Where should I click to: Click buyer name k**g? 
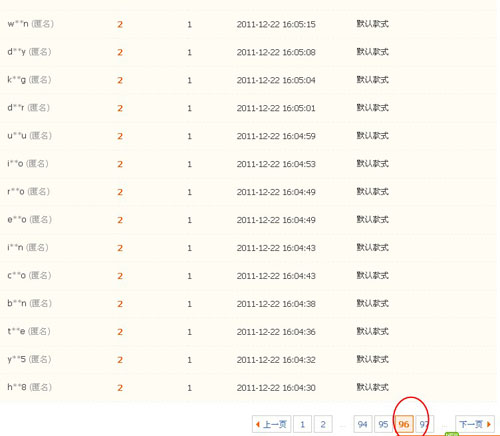(17, 80)
